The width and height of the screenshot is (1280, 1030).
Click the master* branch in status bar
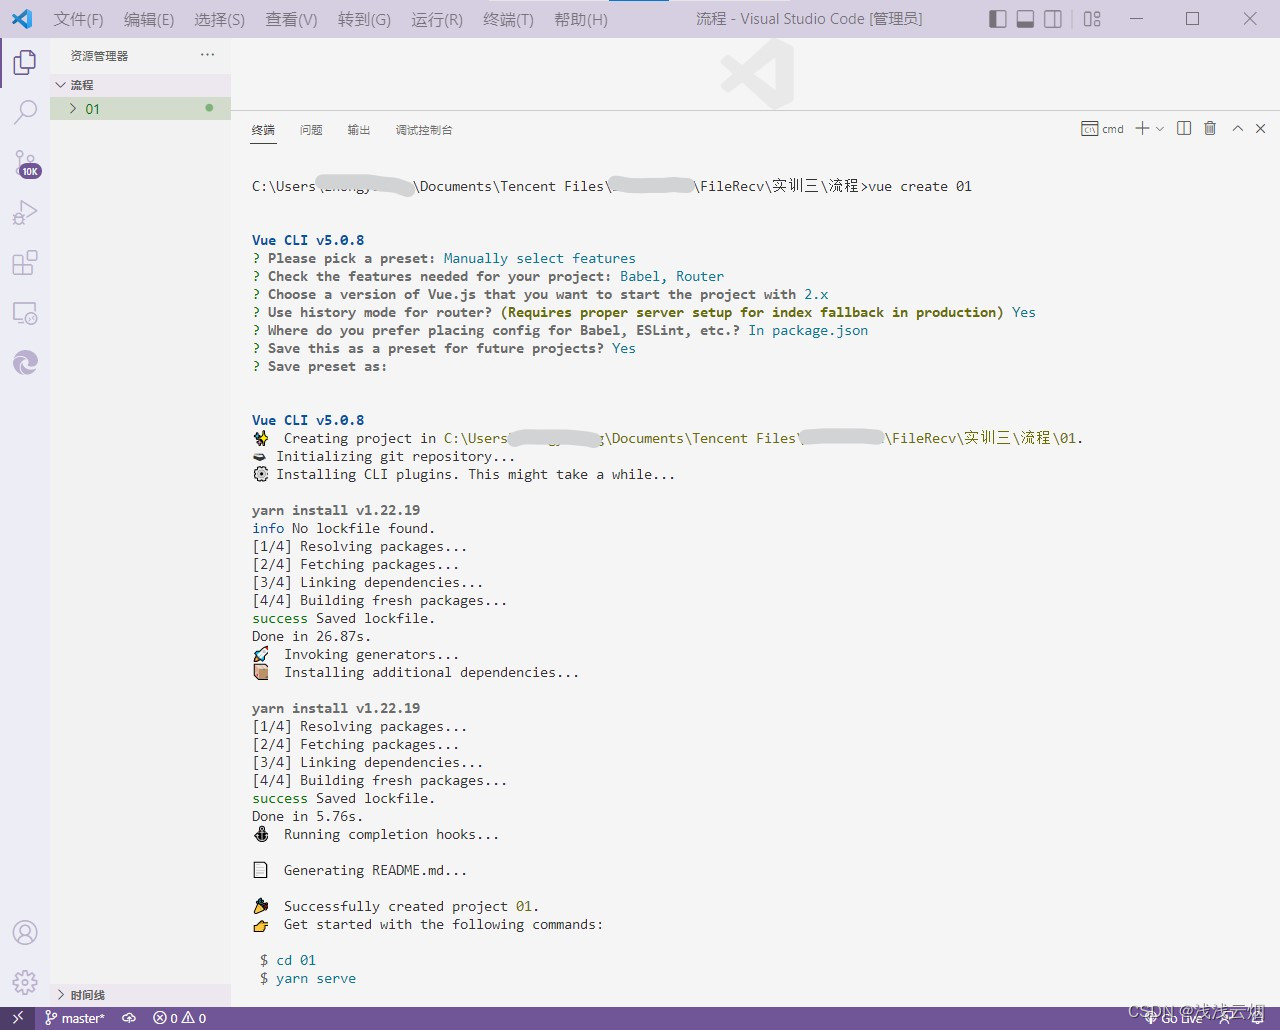tap(74, 1018)
